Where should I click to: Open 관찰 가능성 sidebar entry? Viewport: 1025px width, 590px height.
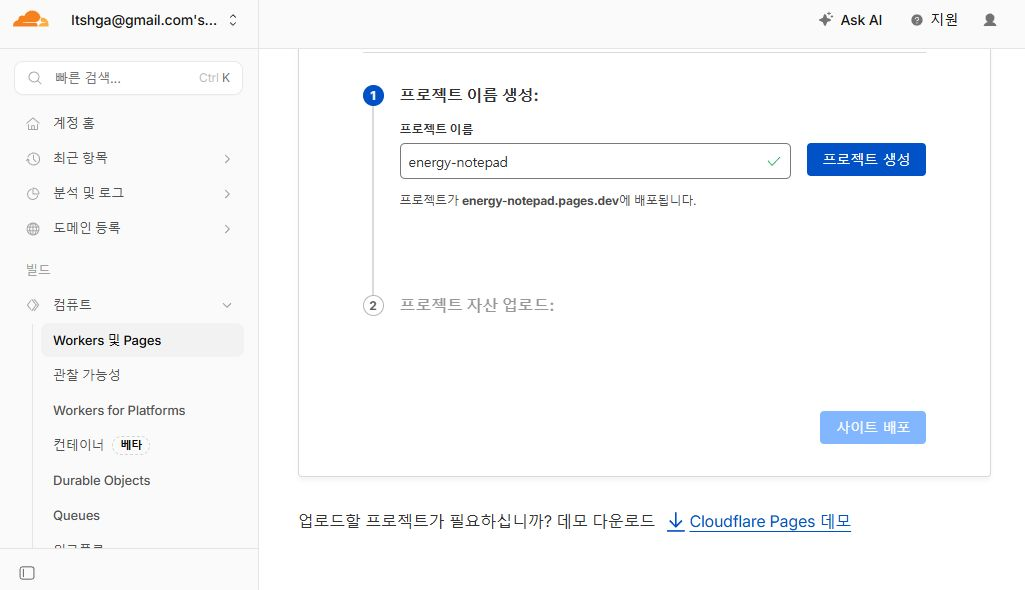click(86, 375)
